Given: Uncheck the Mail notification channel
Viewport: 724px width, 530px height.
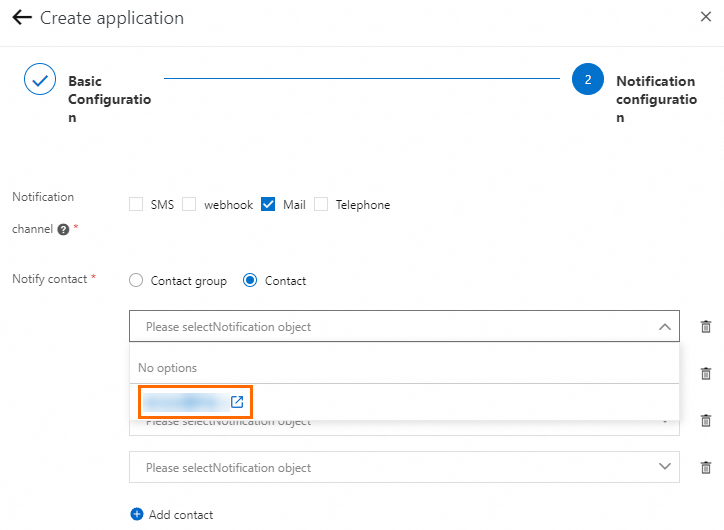Looking at the screenshot, I should coord(268,205).
